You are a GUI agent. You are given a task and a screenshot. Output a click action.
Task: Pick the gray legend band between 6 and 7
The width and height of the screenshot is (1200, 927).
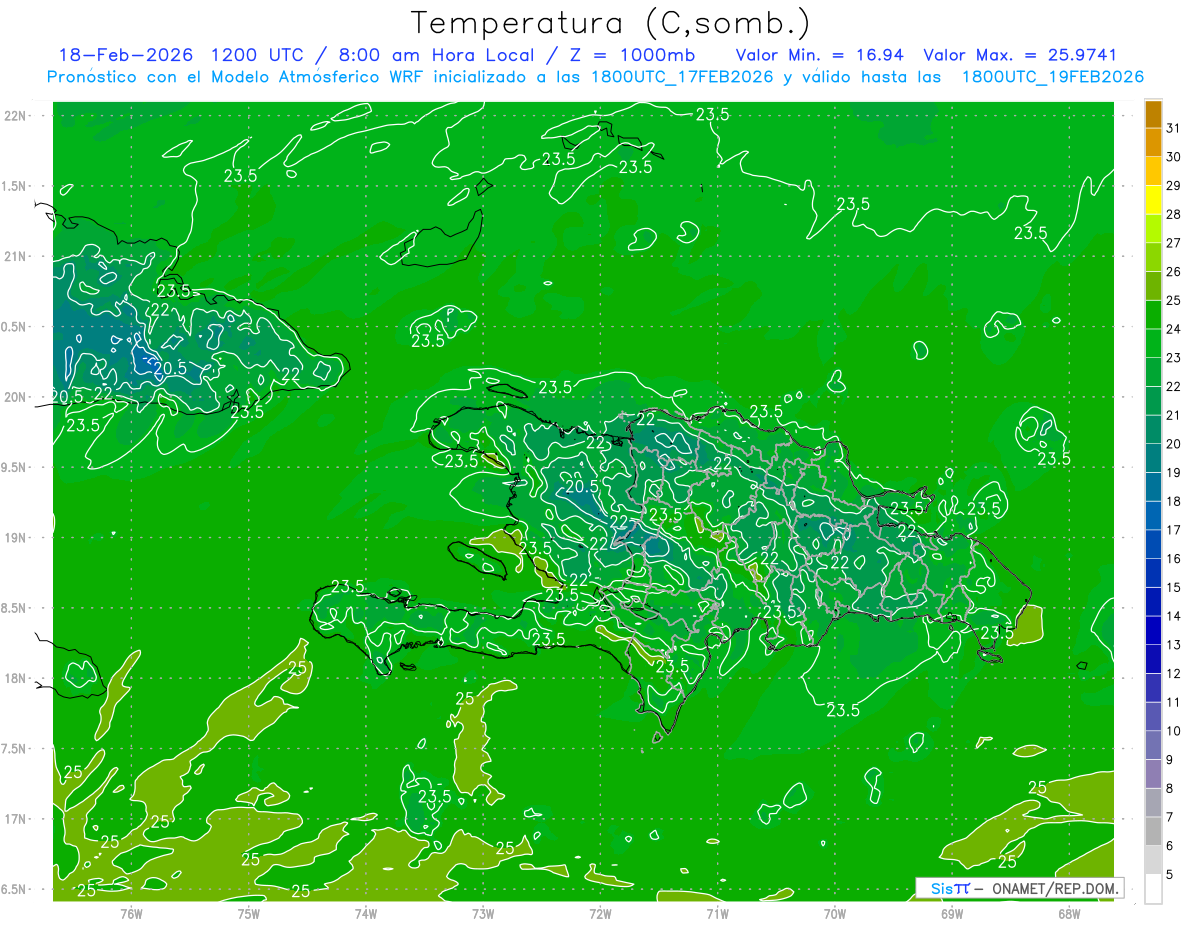coord(1153,832)
